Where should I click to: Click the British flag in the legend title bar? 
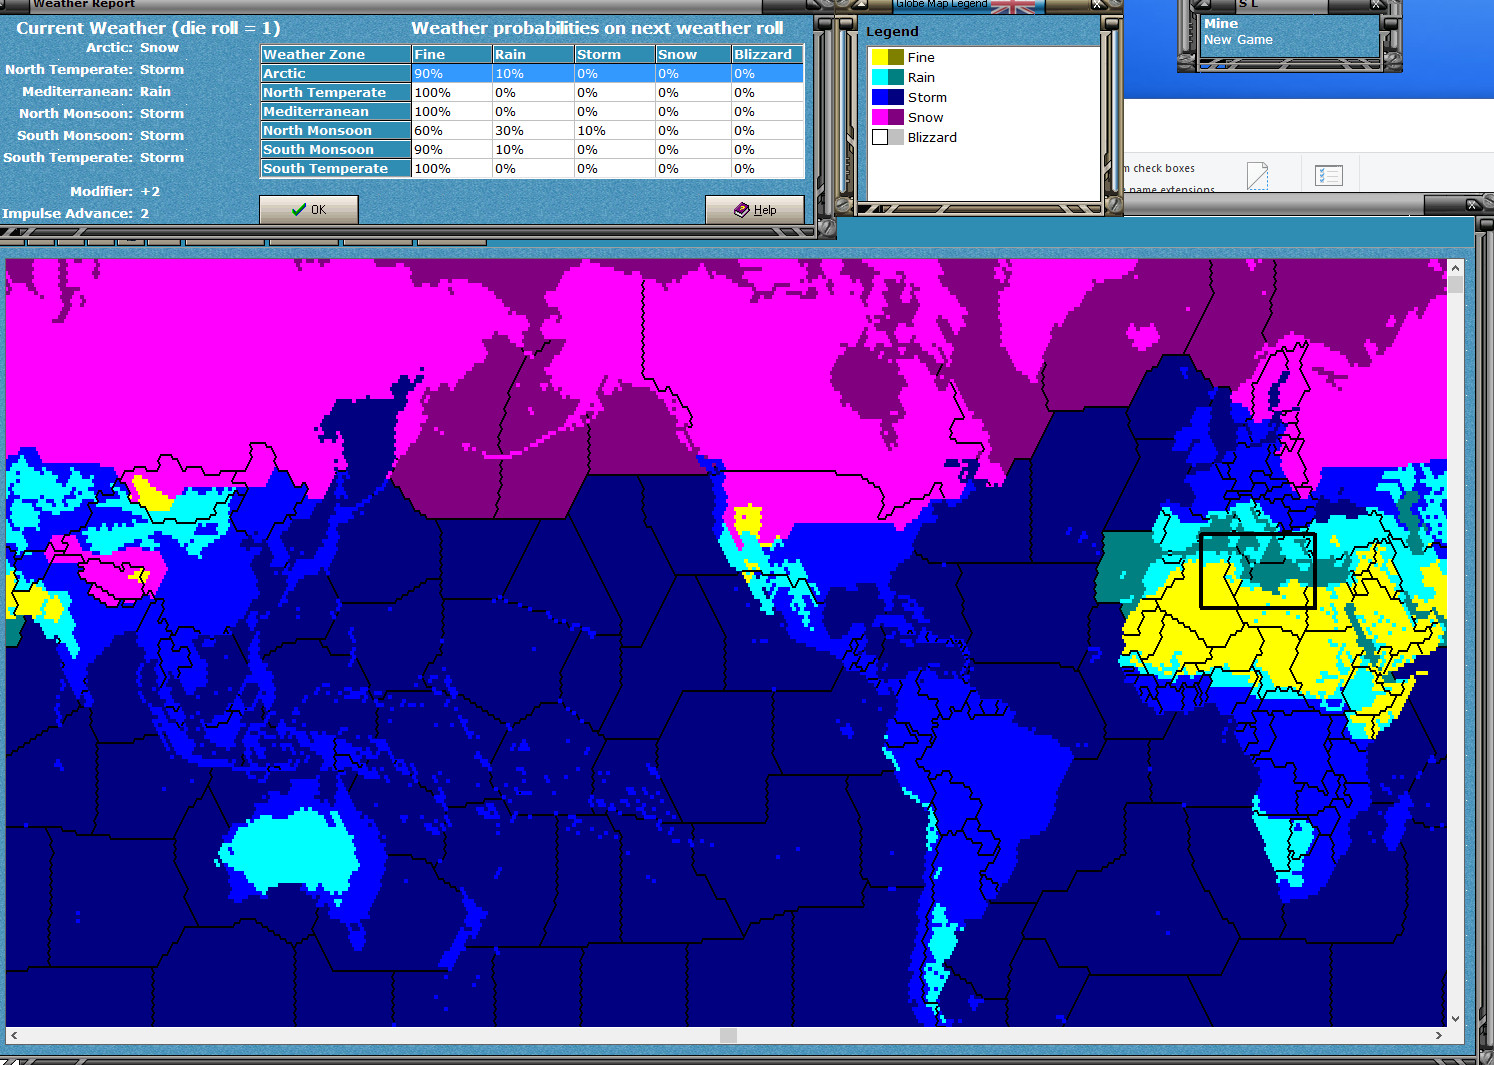pyautogui.click(x=1012, y=6)
